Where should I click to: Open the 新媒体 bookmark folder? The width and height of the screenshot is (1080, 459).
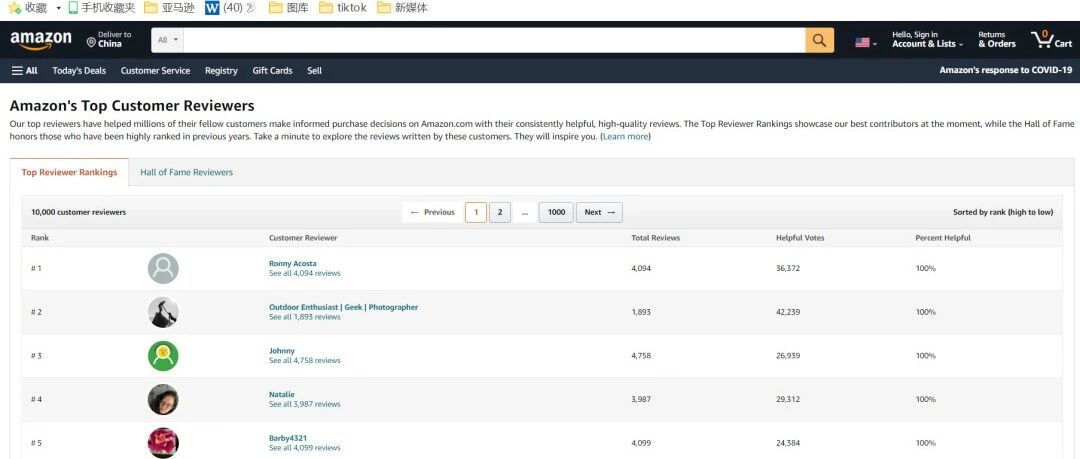(x=402, y=8)
